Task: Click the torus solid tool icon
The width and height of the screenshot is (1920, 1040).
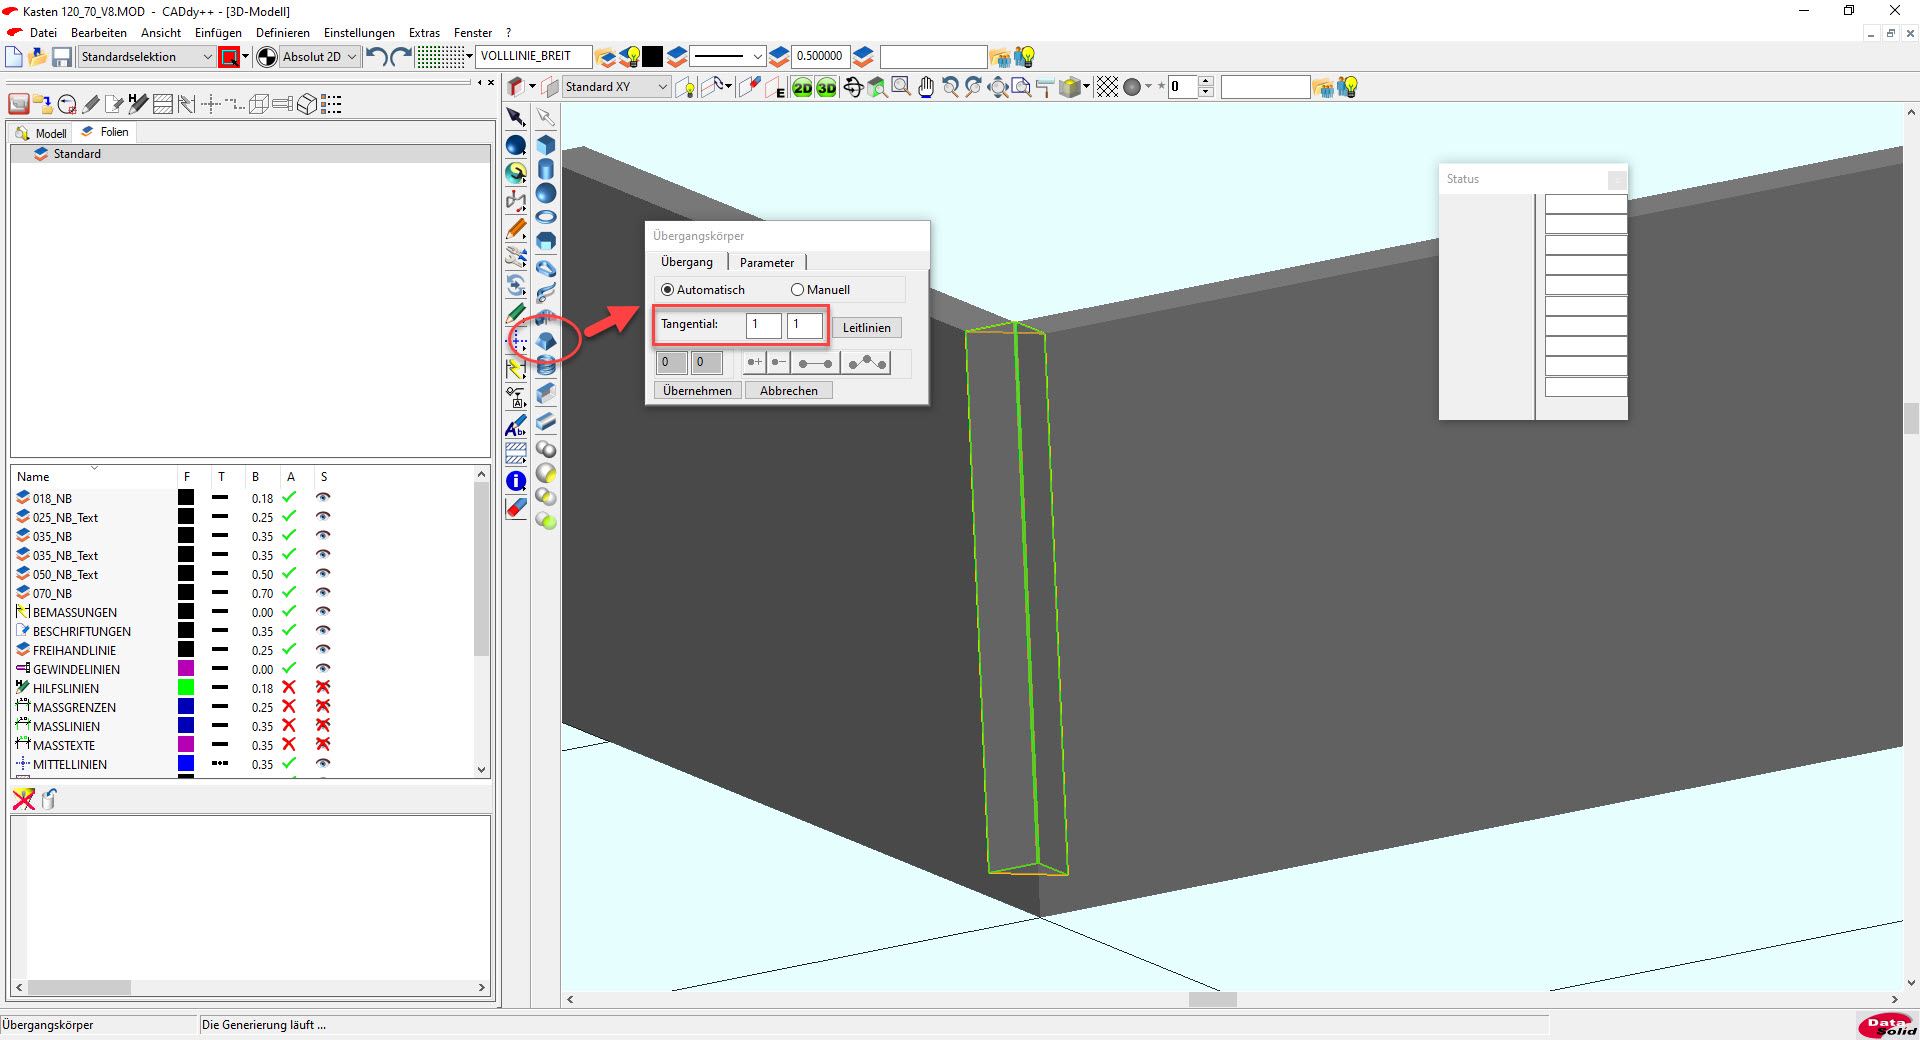Action: tap(546, 217)
